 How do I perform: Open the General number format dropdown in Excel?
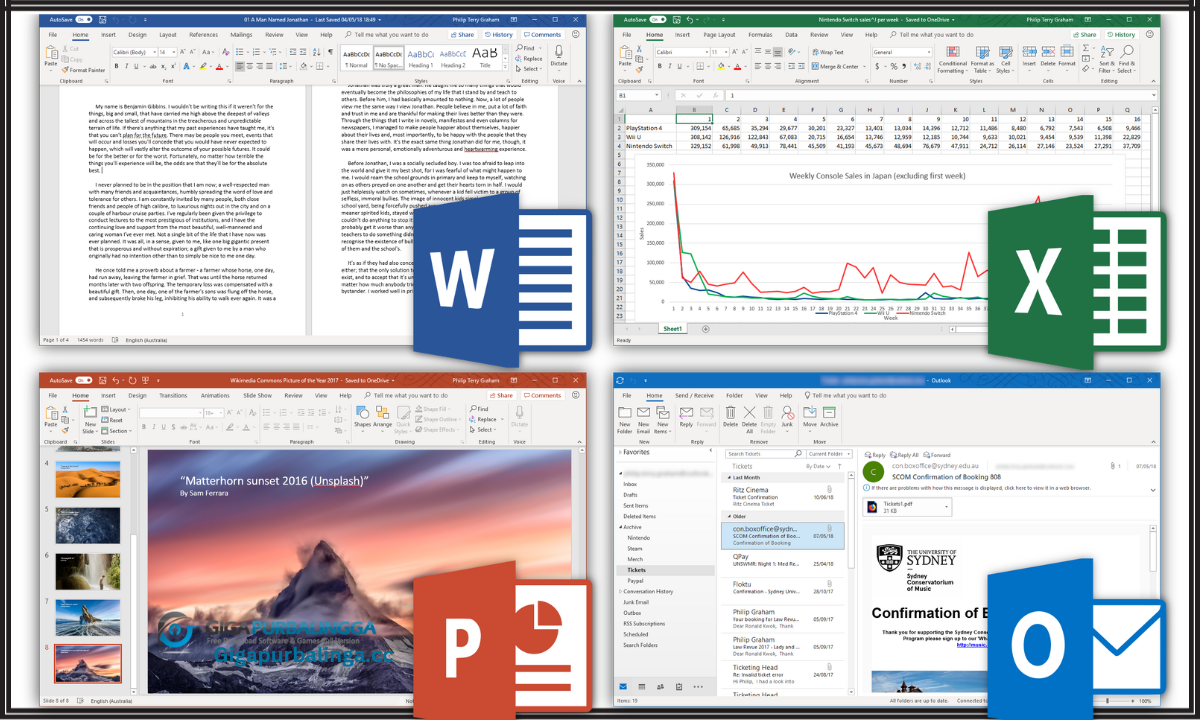[927, 52]
